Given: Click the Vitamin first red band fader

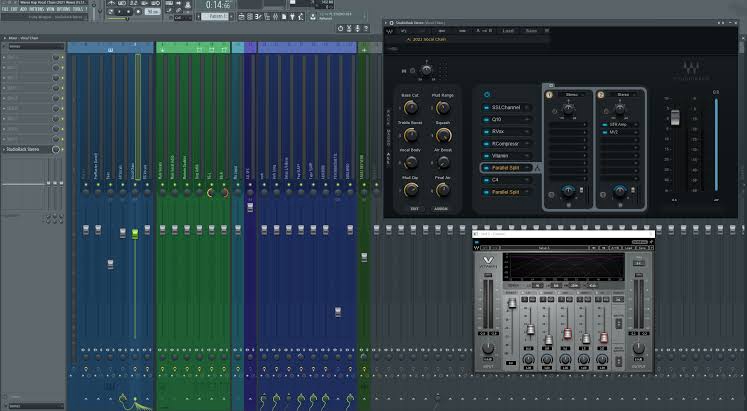Looking at the screenshot, I should click(567, 333).
